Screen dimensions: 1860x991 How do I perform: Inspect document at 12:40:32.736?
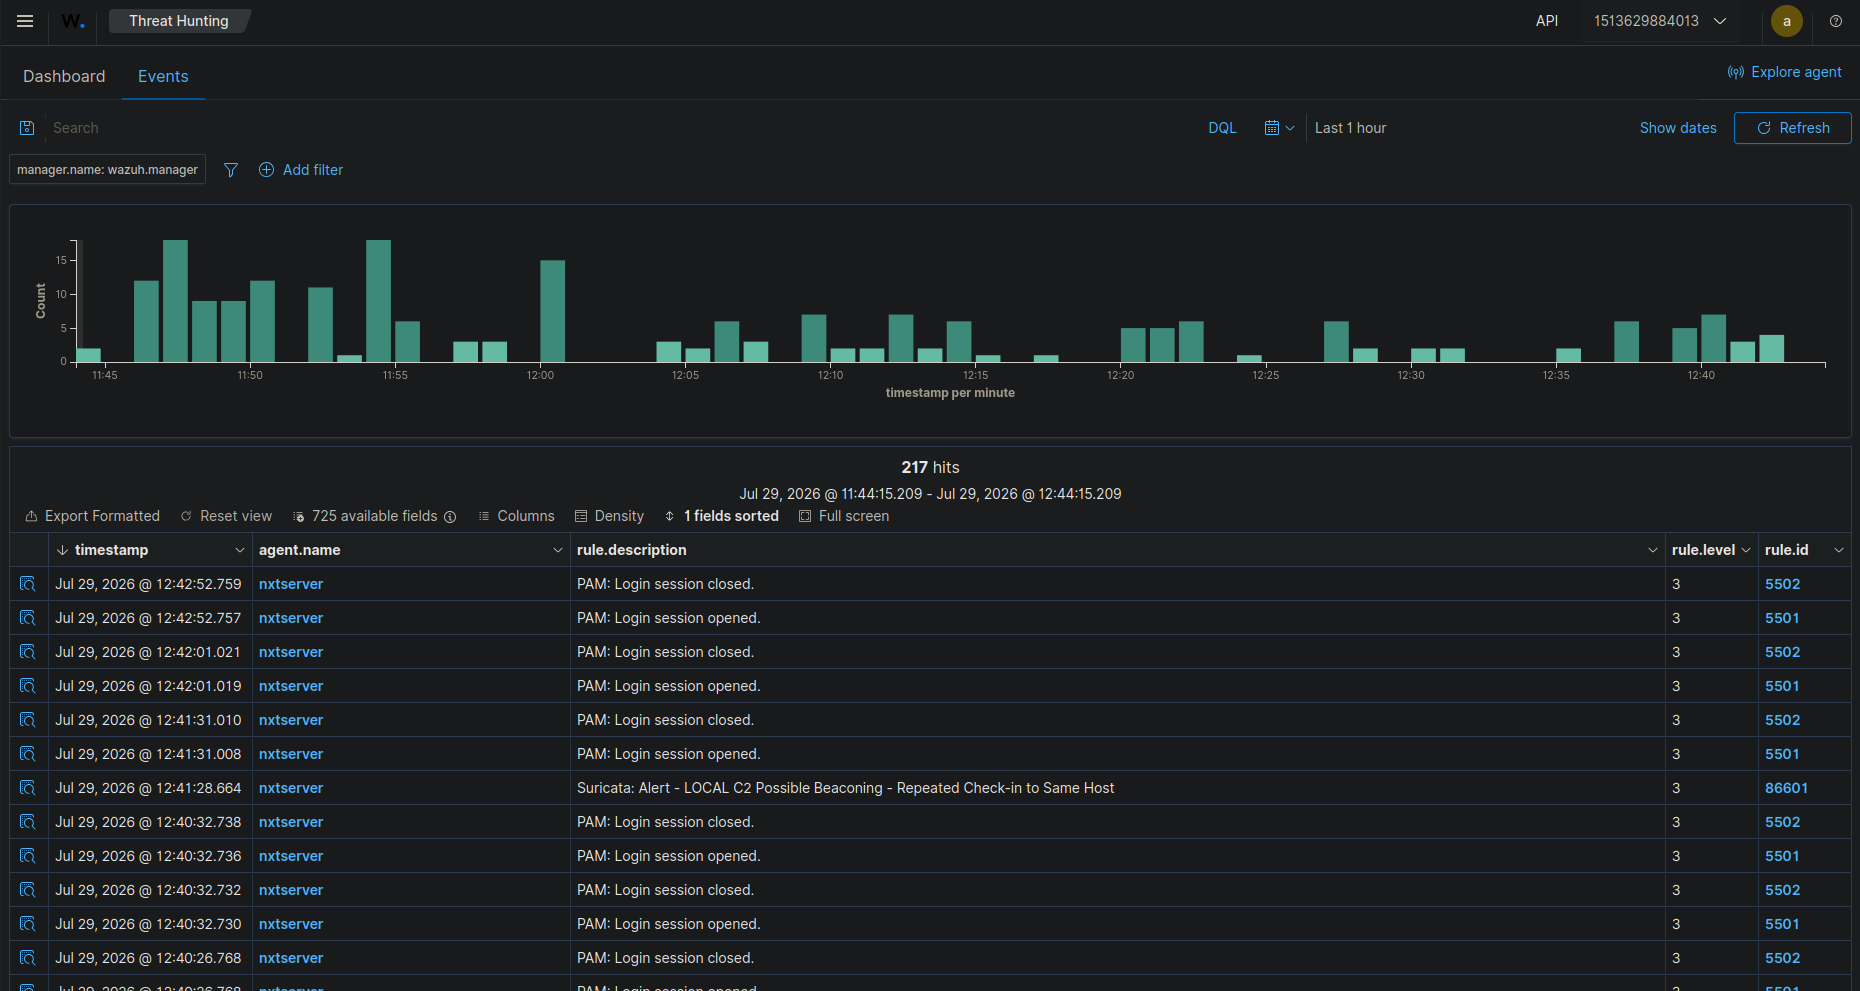coord(28,856)
